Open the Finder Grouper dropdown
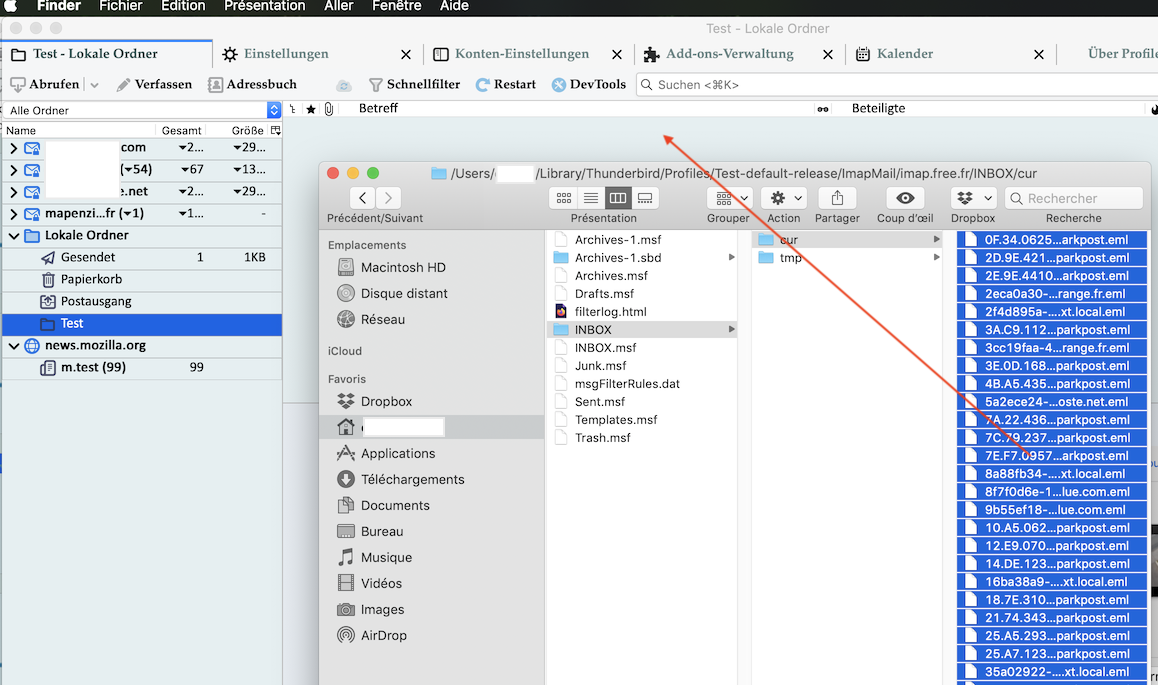1158x685 pixels. [729, 198]
